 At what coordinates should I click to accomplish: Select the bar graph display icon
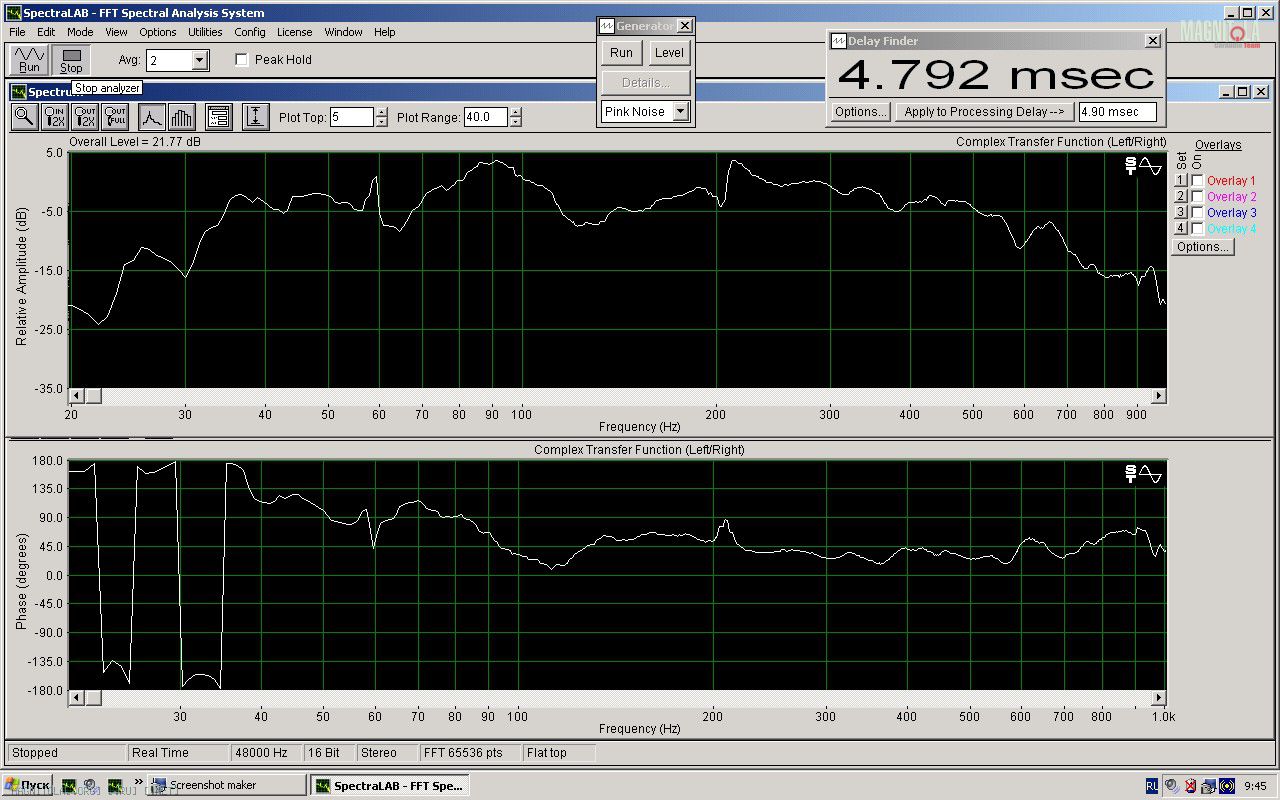pyautogui.click(x=181, y=117)
